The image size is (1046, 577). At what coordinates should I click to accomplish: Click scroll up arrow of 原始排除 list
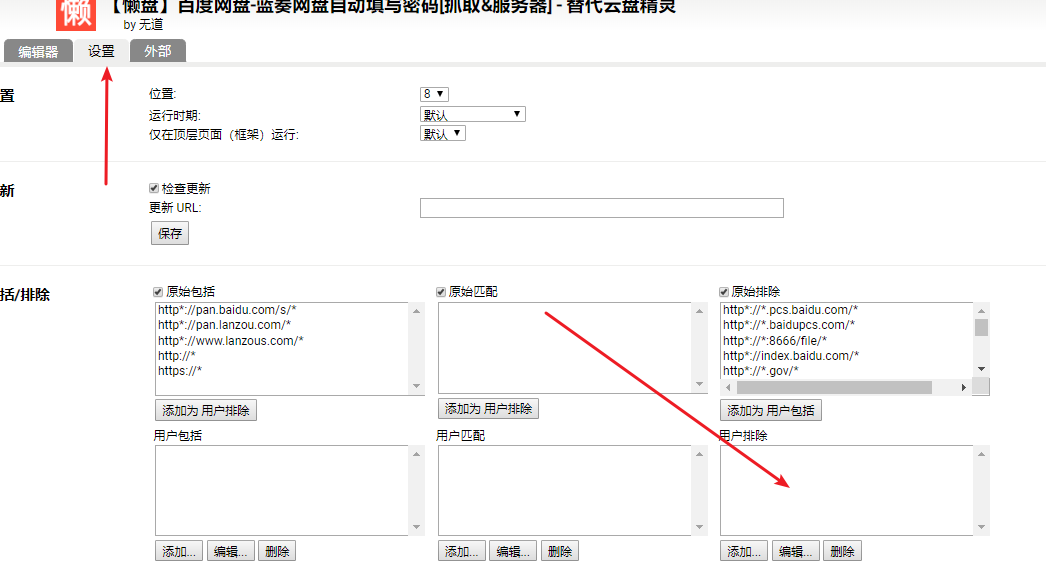click(981, 311)
